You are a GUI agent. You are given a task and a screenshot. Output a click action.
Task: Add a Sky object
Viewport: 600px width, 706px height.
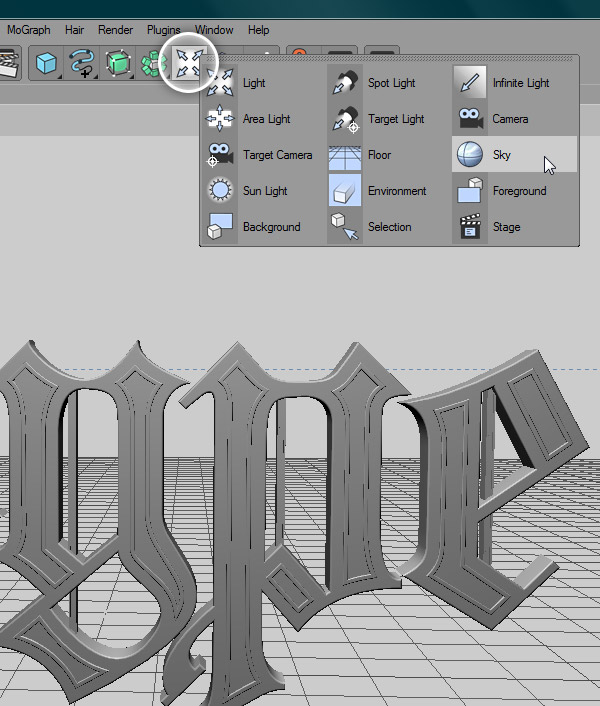(514, 154)
